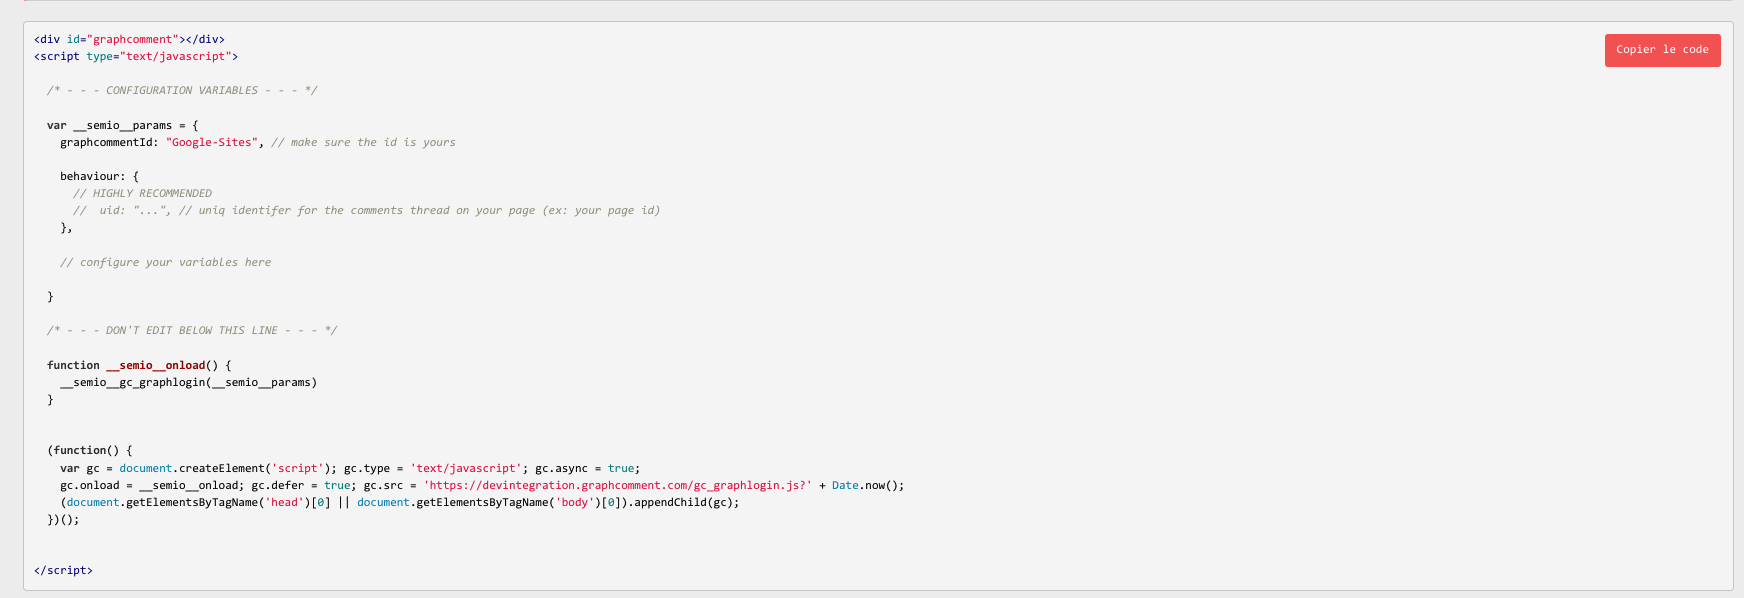Click the devintegration.graphcomment.com script URL string
The image size is (1744, 598).
click(x=617, y=485)
